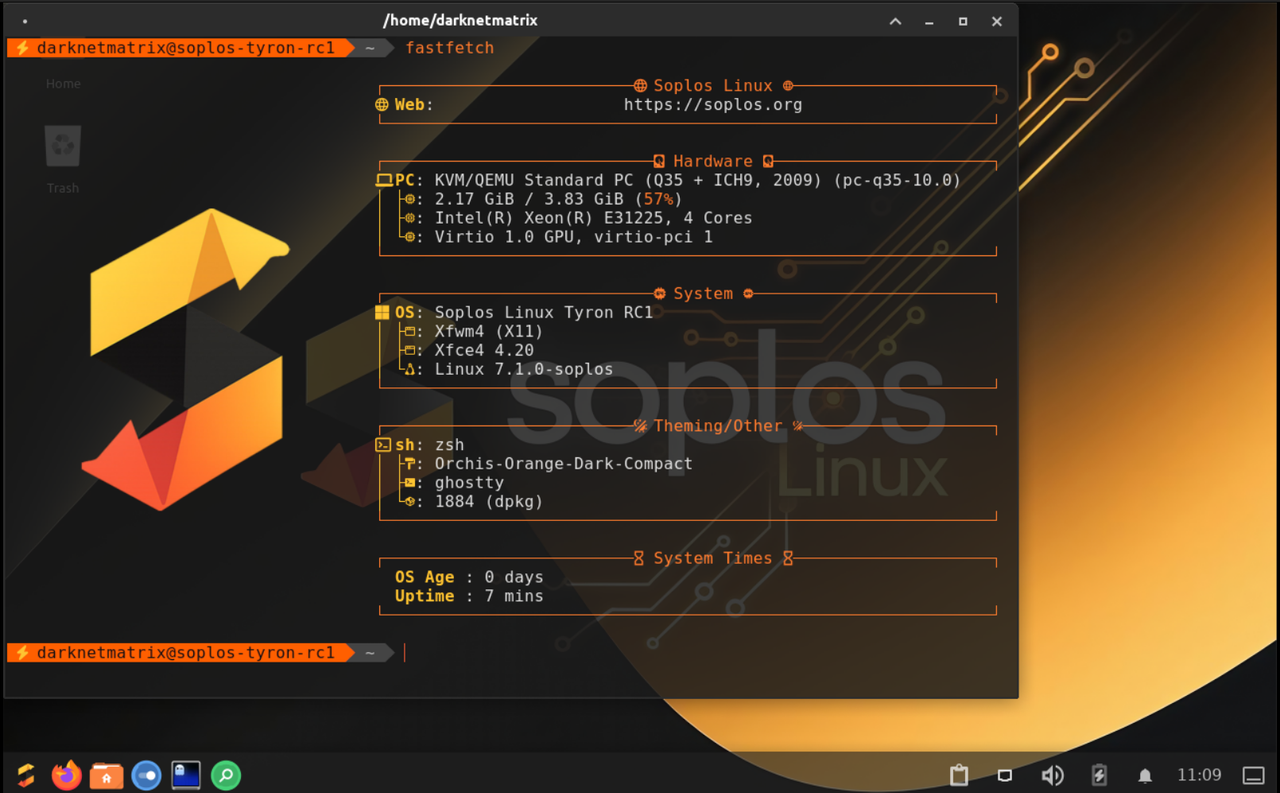Click the typed fastfetch command
Viewport: 1280px width, 793px height.
[x=449, y=48]
